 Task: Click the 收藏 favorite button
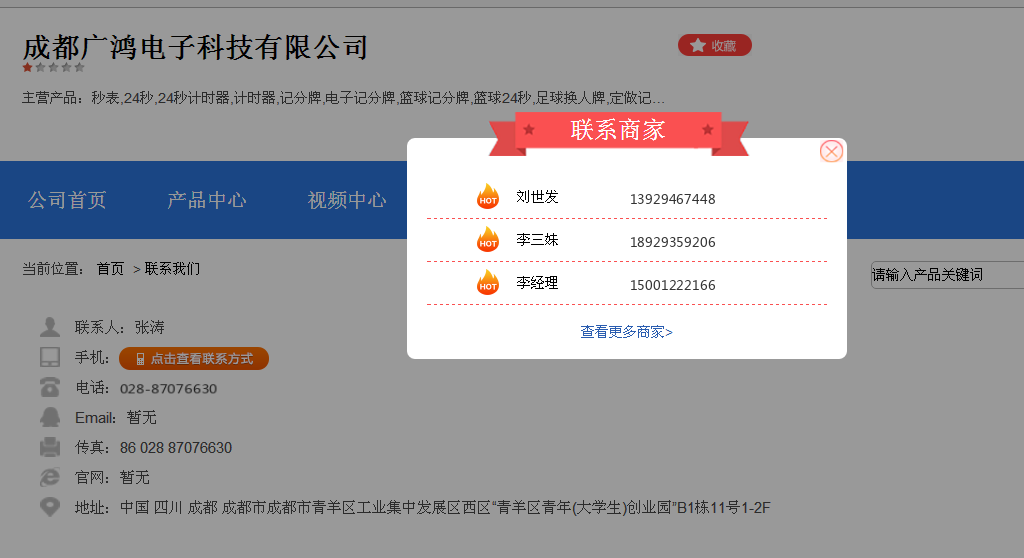pos(714,45)
